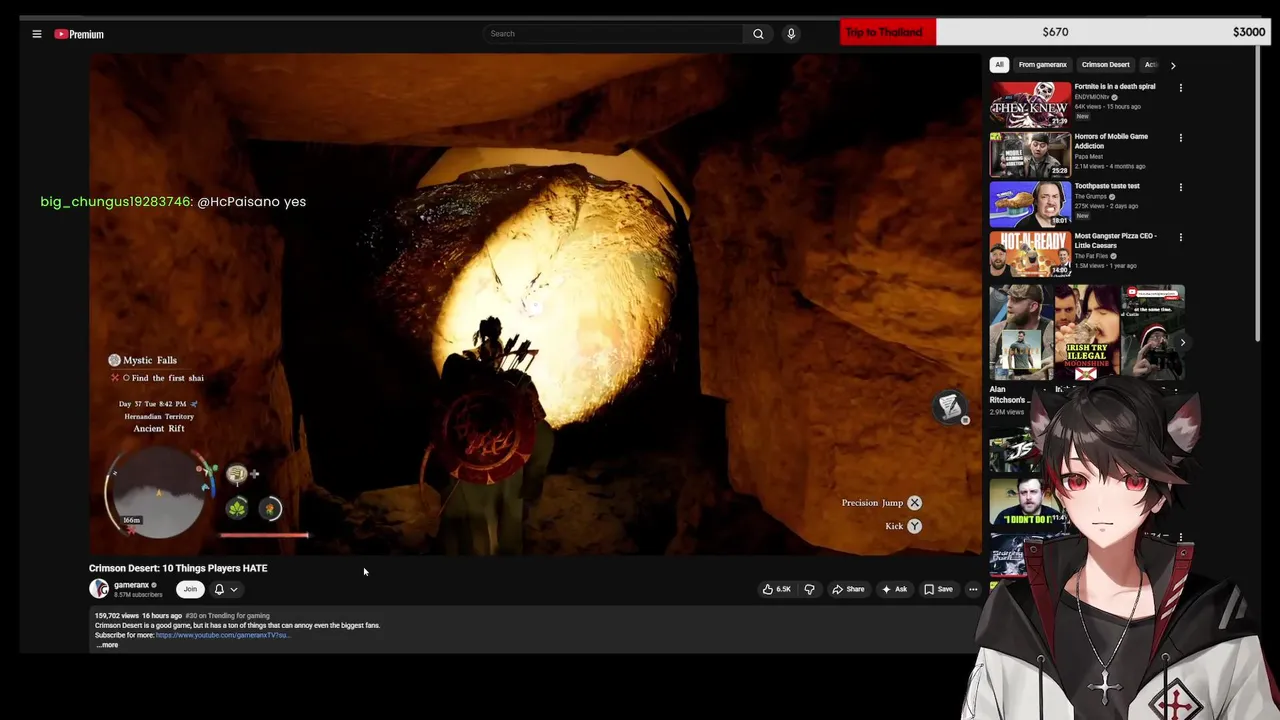This screenshot has height=720, width=1280.
Task: Select the From gameranx filter chip
Action: point(1042,65)
